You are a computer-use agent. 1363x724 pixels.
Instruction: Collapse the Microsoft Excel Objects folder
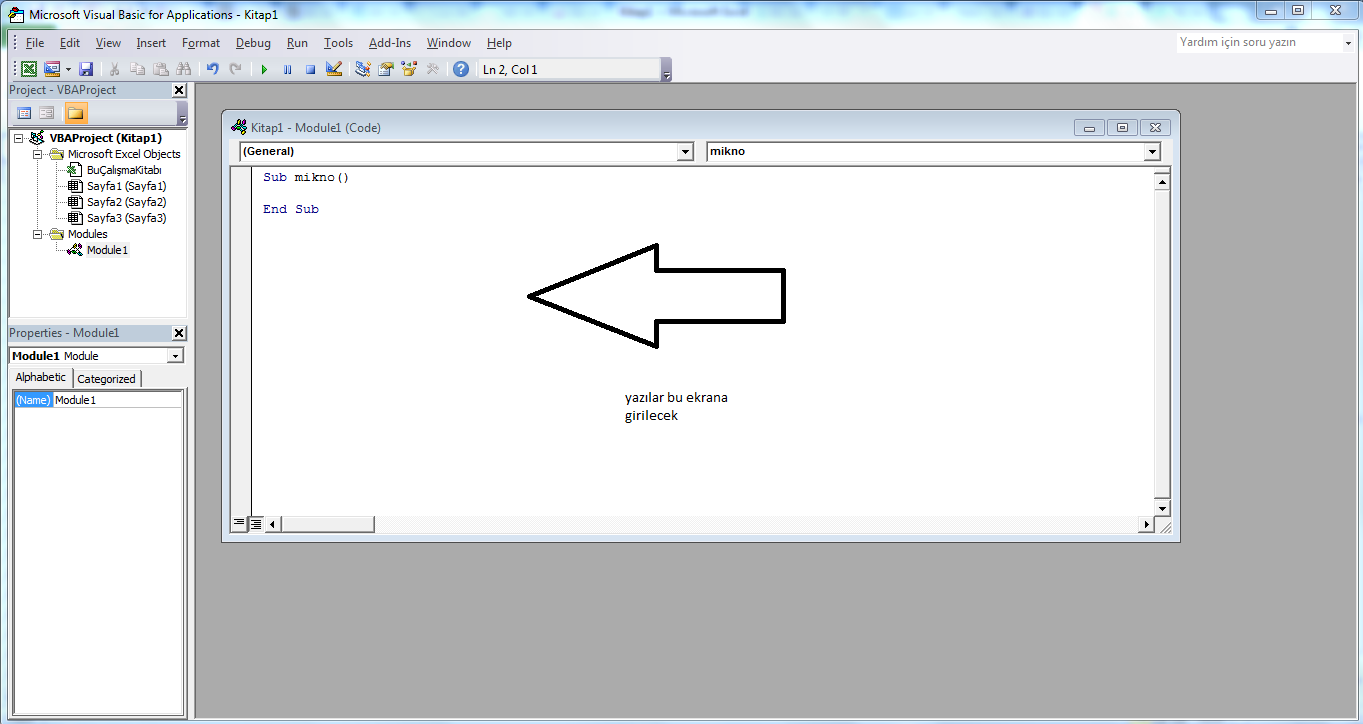coord(38,154)
